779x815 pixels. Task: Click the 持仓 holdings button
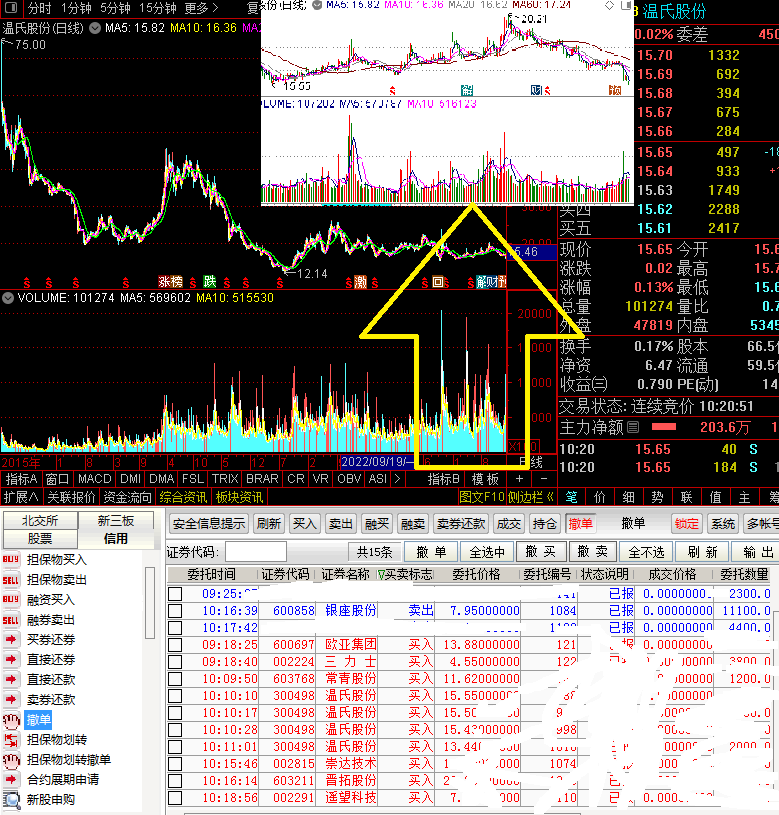545,524
